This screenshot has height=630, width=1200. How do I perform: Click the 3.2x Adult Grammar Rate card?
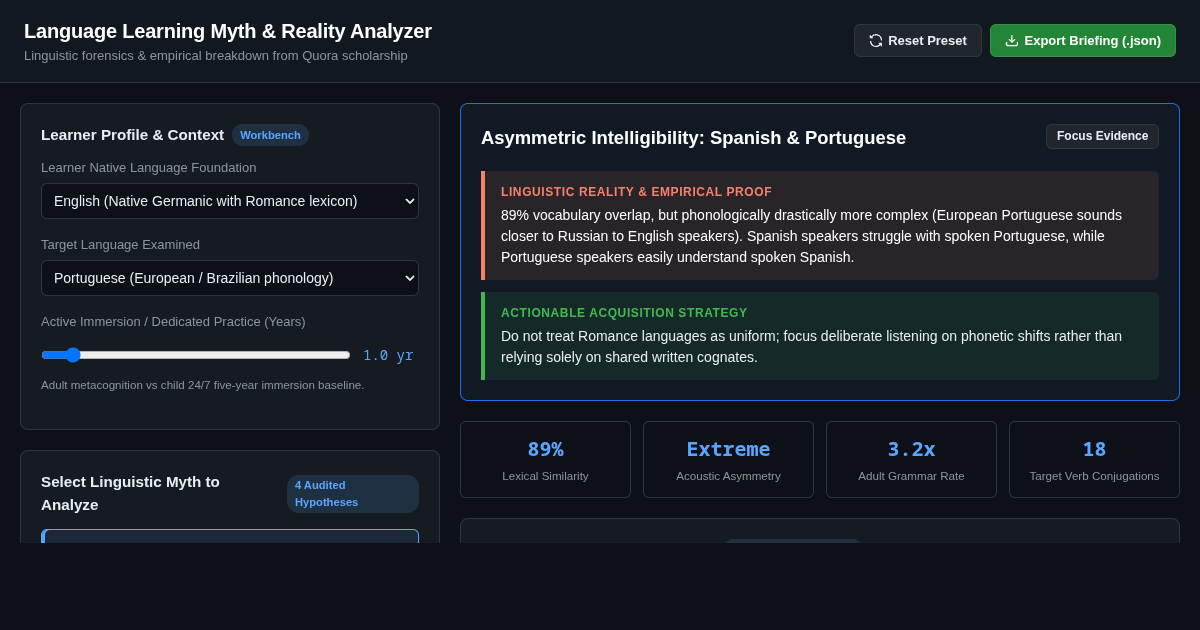point(911,459)
